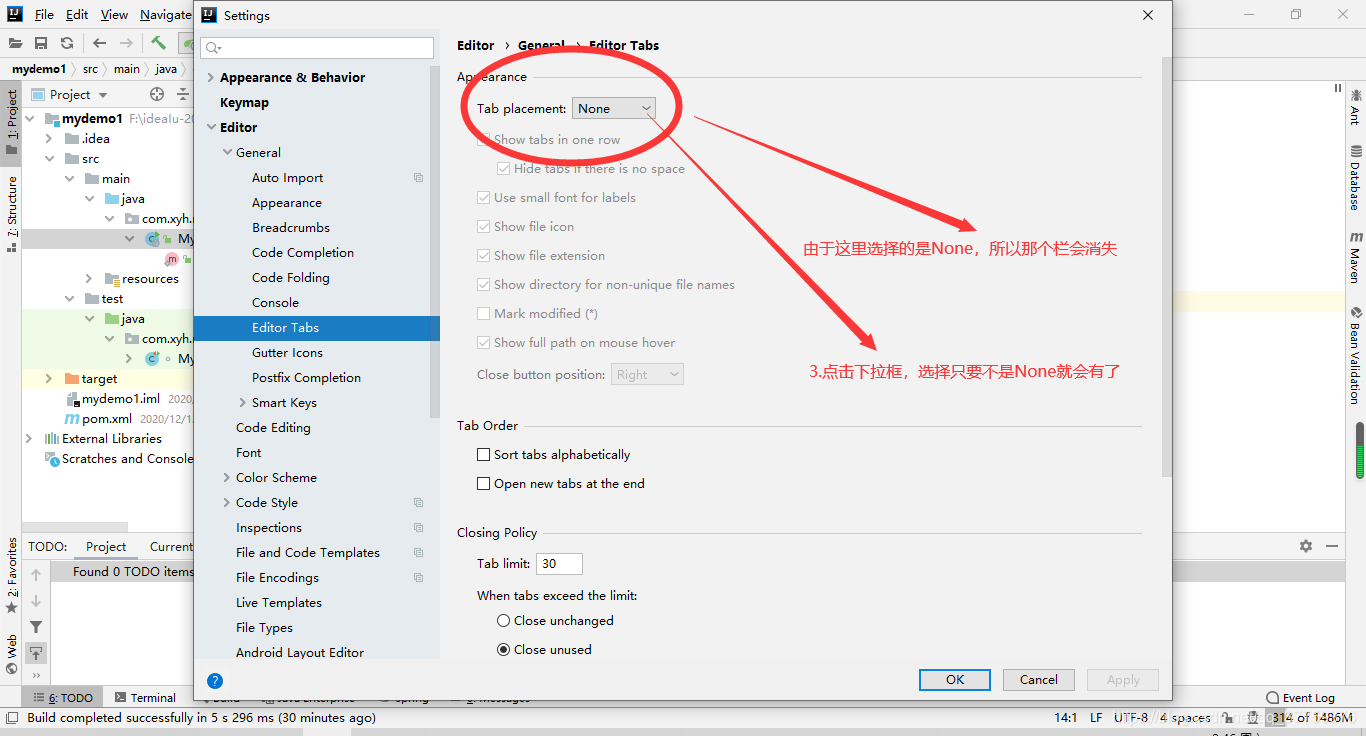Click UTF-8 encoding in status bar
Viewport: 1366px width, 736px height.
point(1131,718)
